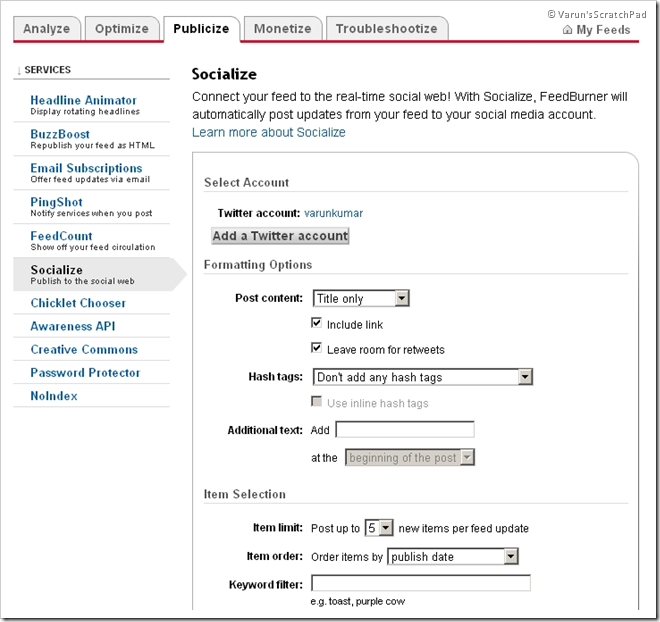This screenshot has width=660, height=622.
Task: Click Add a Twitter account button
Action: (x=280, y=236)
